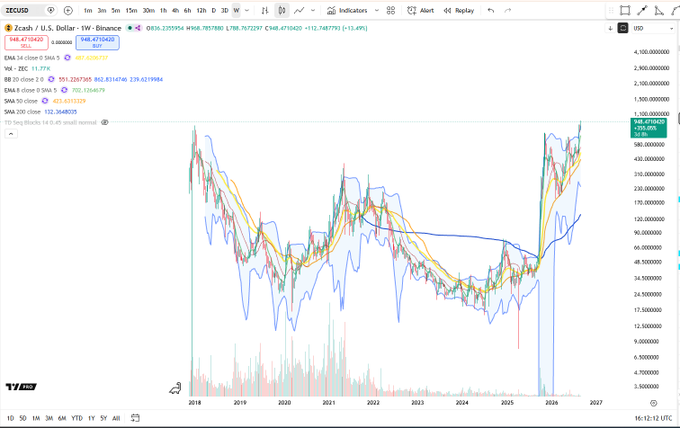The height and width of the screenshot is (428, 680).
Task: Select the Triangle drawing tool
Action: coord(659,10)
